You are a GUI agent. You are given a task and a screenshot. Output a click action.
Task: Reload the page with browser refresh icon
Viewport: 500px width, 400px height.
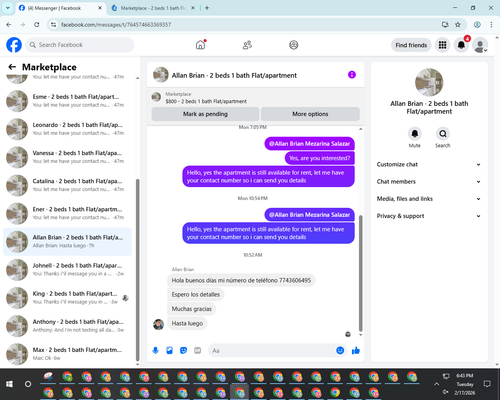tap(37, 24)
